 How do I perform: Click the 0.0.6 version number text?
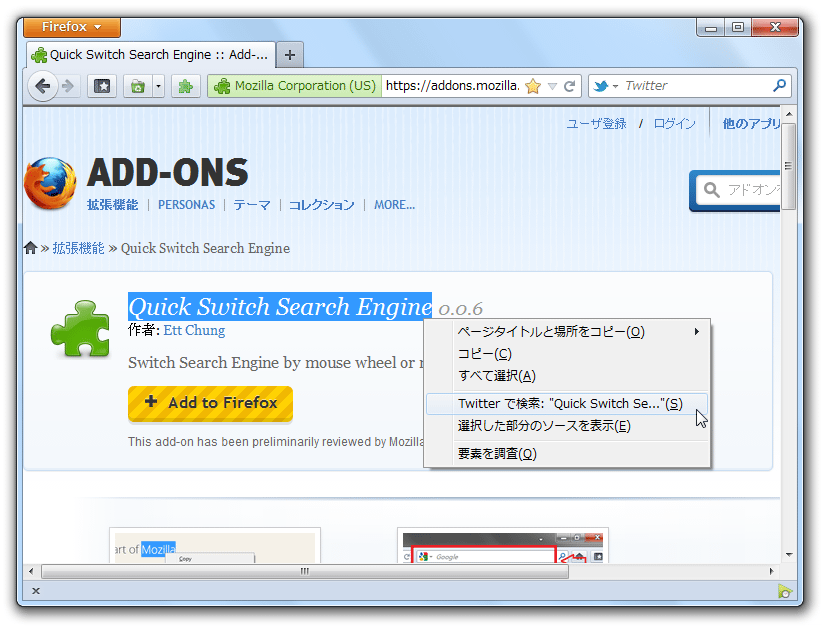pyautogui.click(x=460, y=310)
